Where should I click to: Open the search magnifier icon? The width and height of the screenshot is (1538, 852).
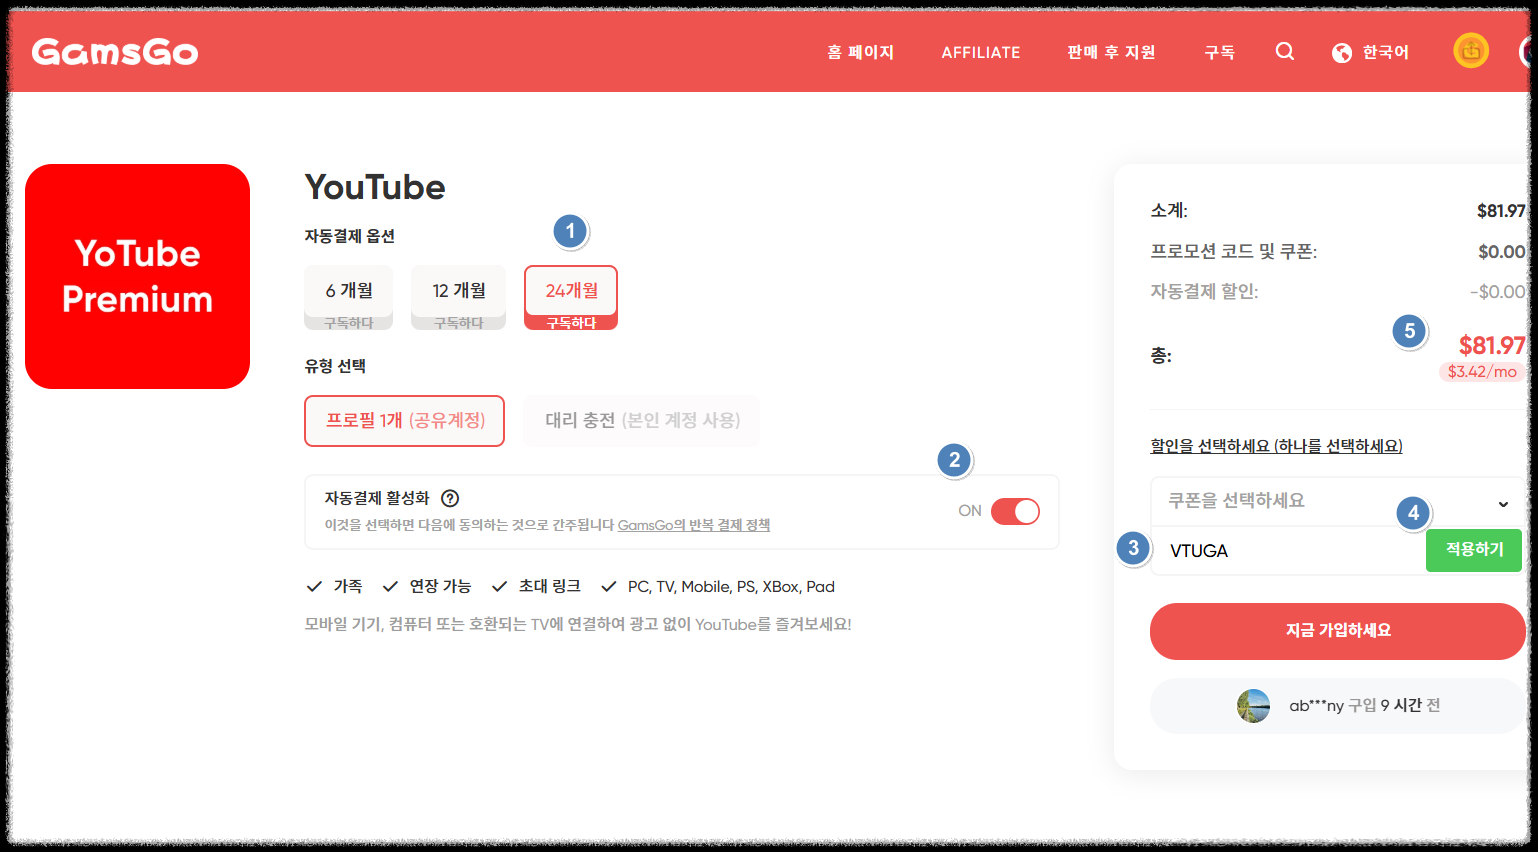click(x=1285, y=51)
